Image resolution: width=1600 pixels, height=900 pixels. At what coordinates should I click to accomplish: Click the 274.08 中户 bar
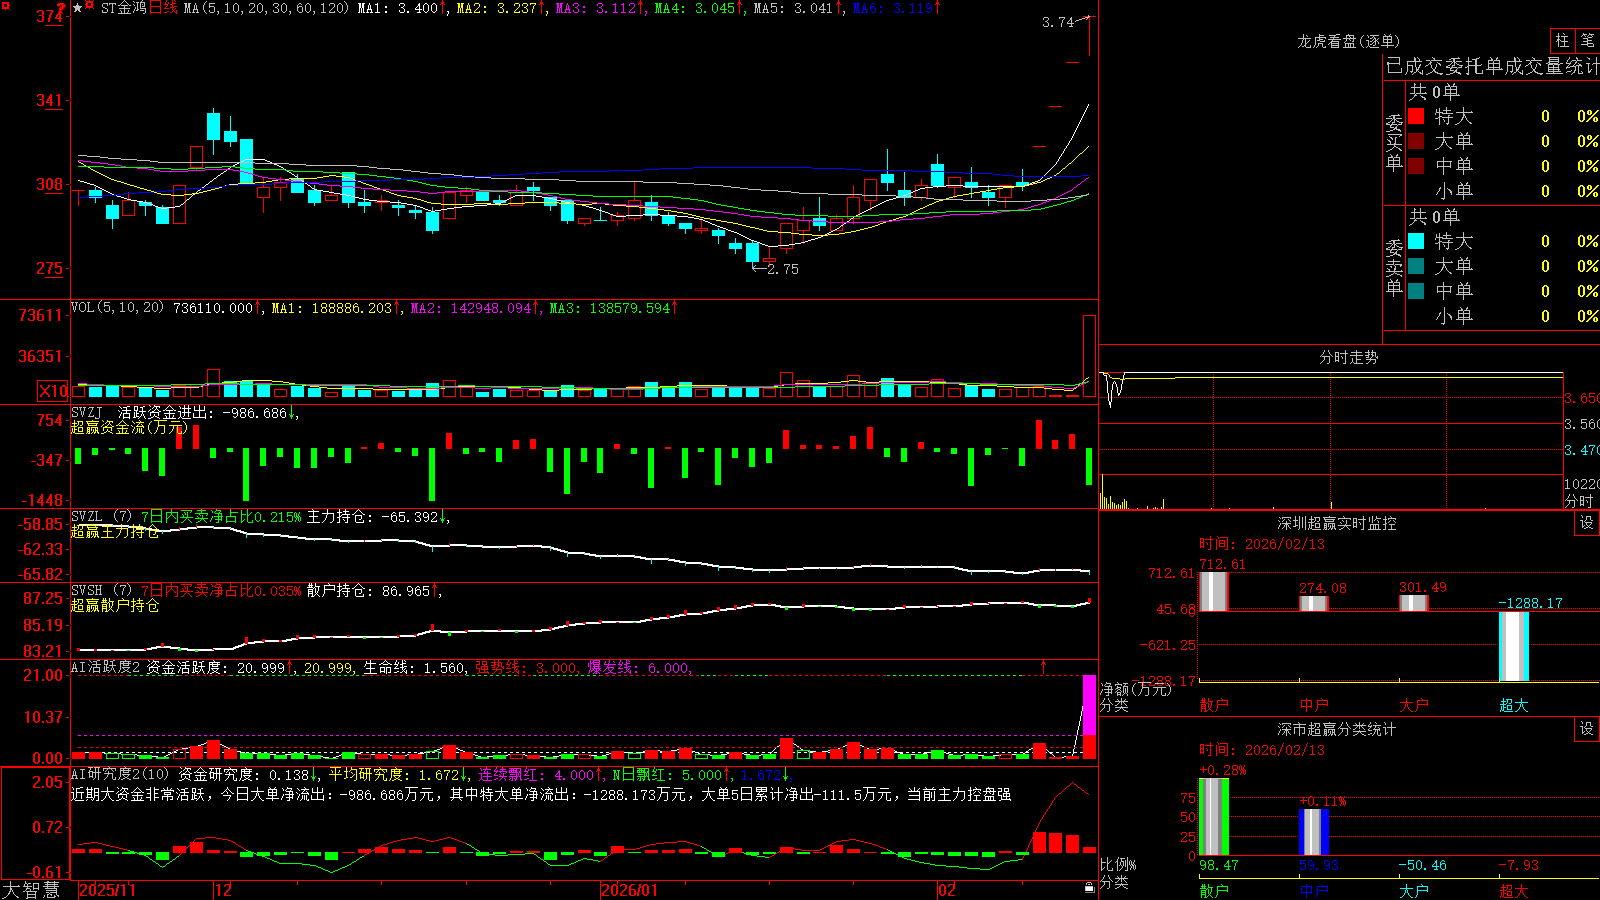[1314, 603]
